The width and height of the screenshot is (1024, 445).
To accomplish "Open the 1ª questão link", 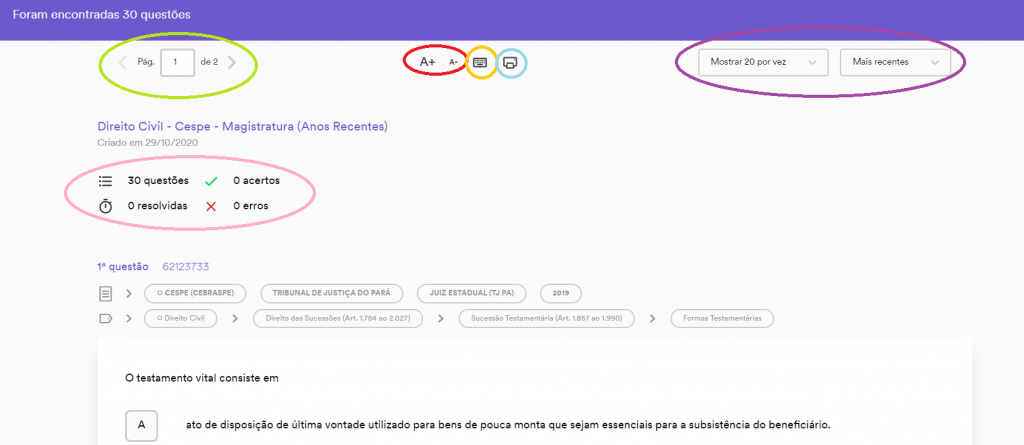I will point(123,267).
